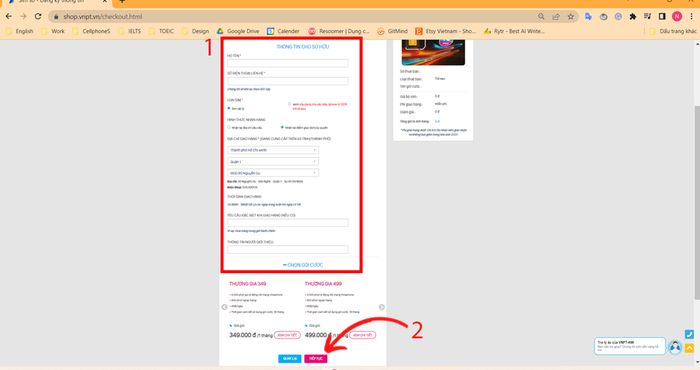Collapse the Chọn gói cước section
This screenshot has width=700, height=370.
[302, 265]
